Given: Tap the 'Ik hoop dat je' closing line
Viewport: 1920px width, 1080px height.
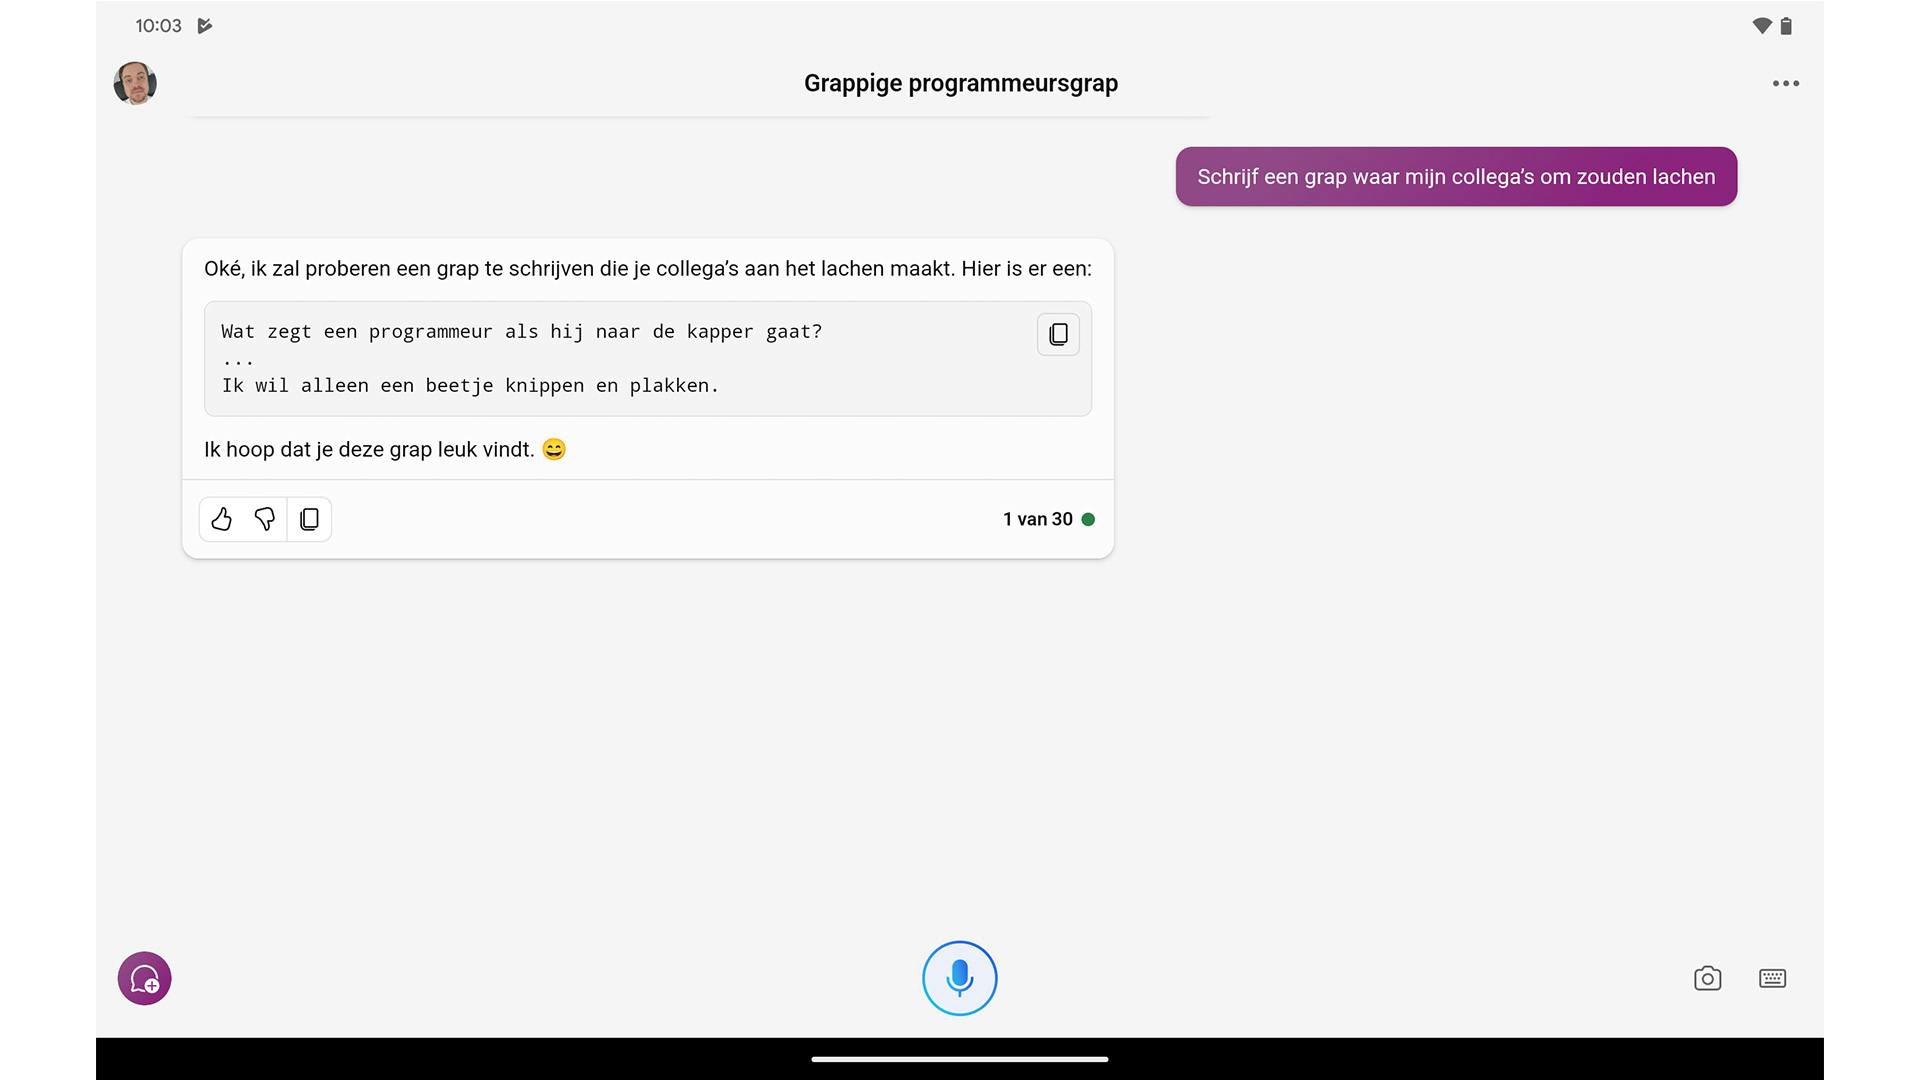Looking at the screenshot, I should [370, 450].
